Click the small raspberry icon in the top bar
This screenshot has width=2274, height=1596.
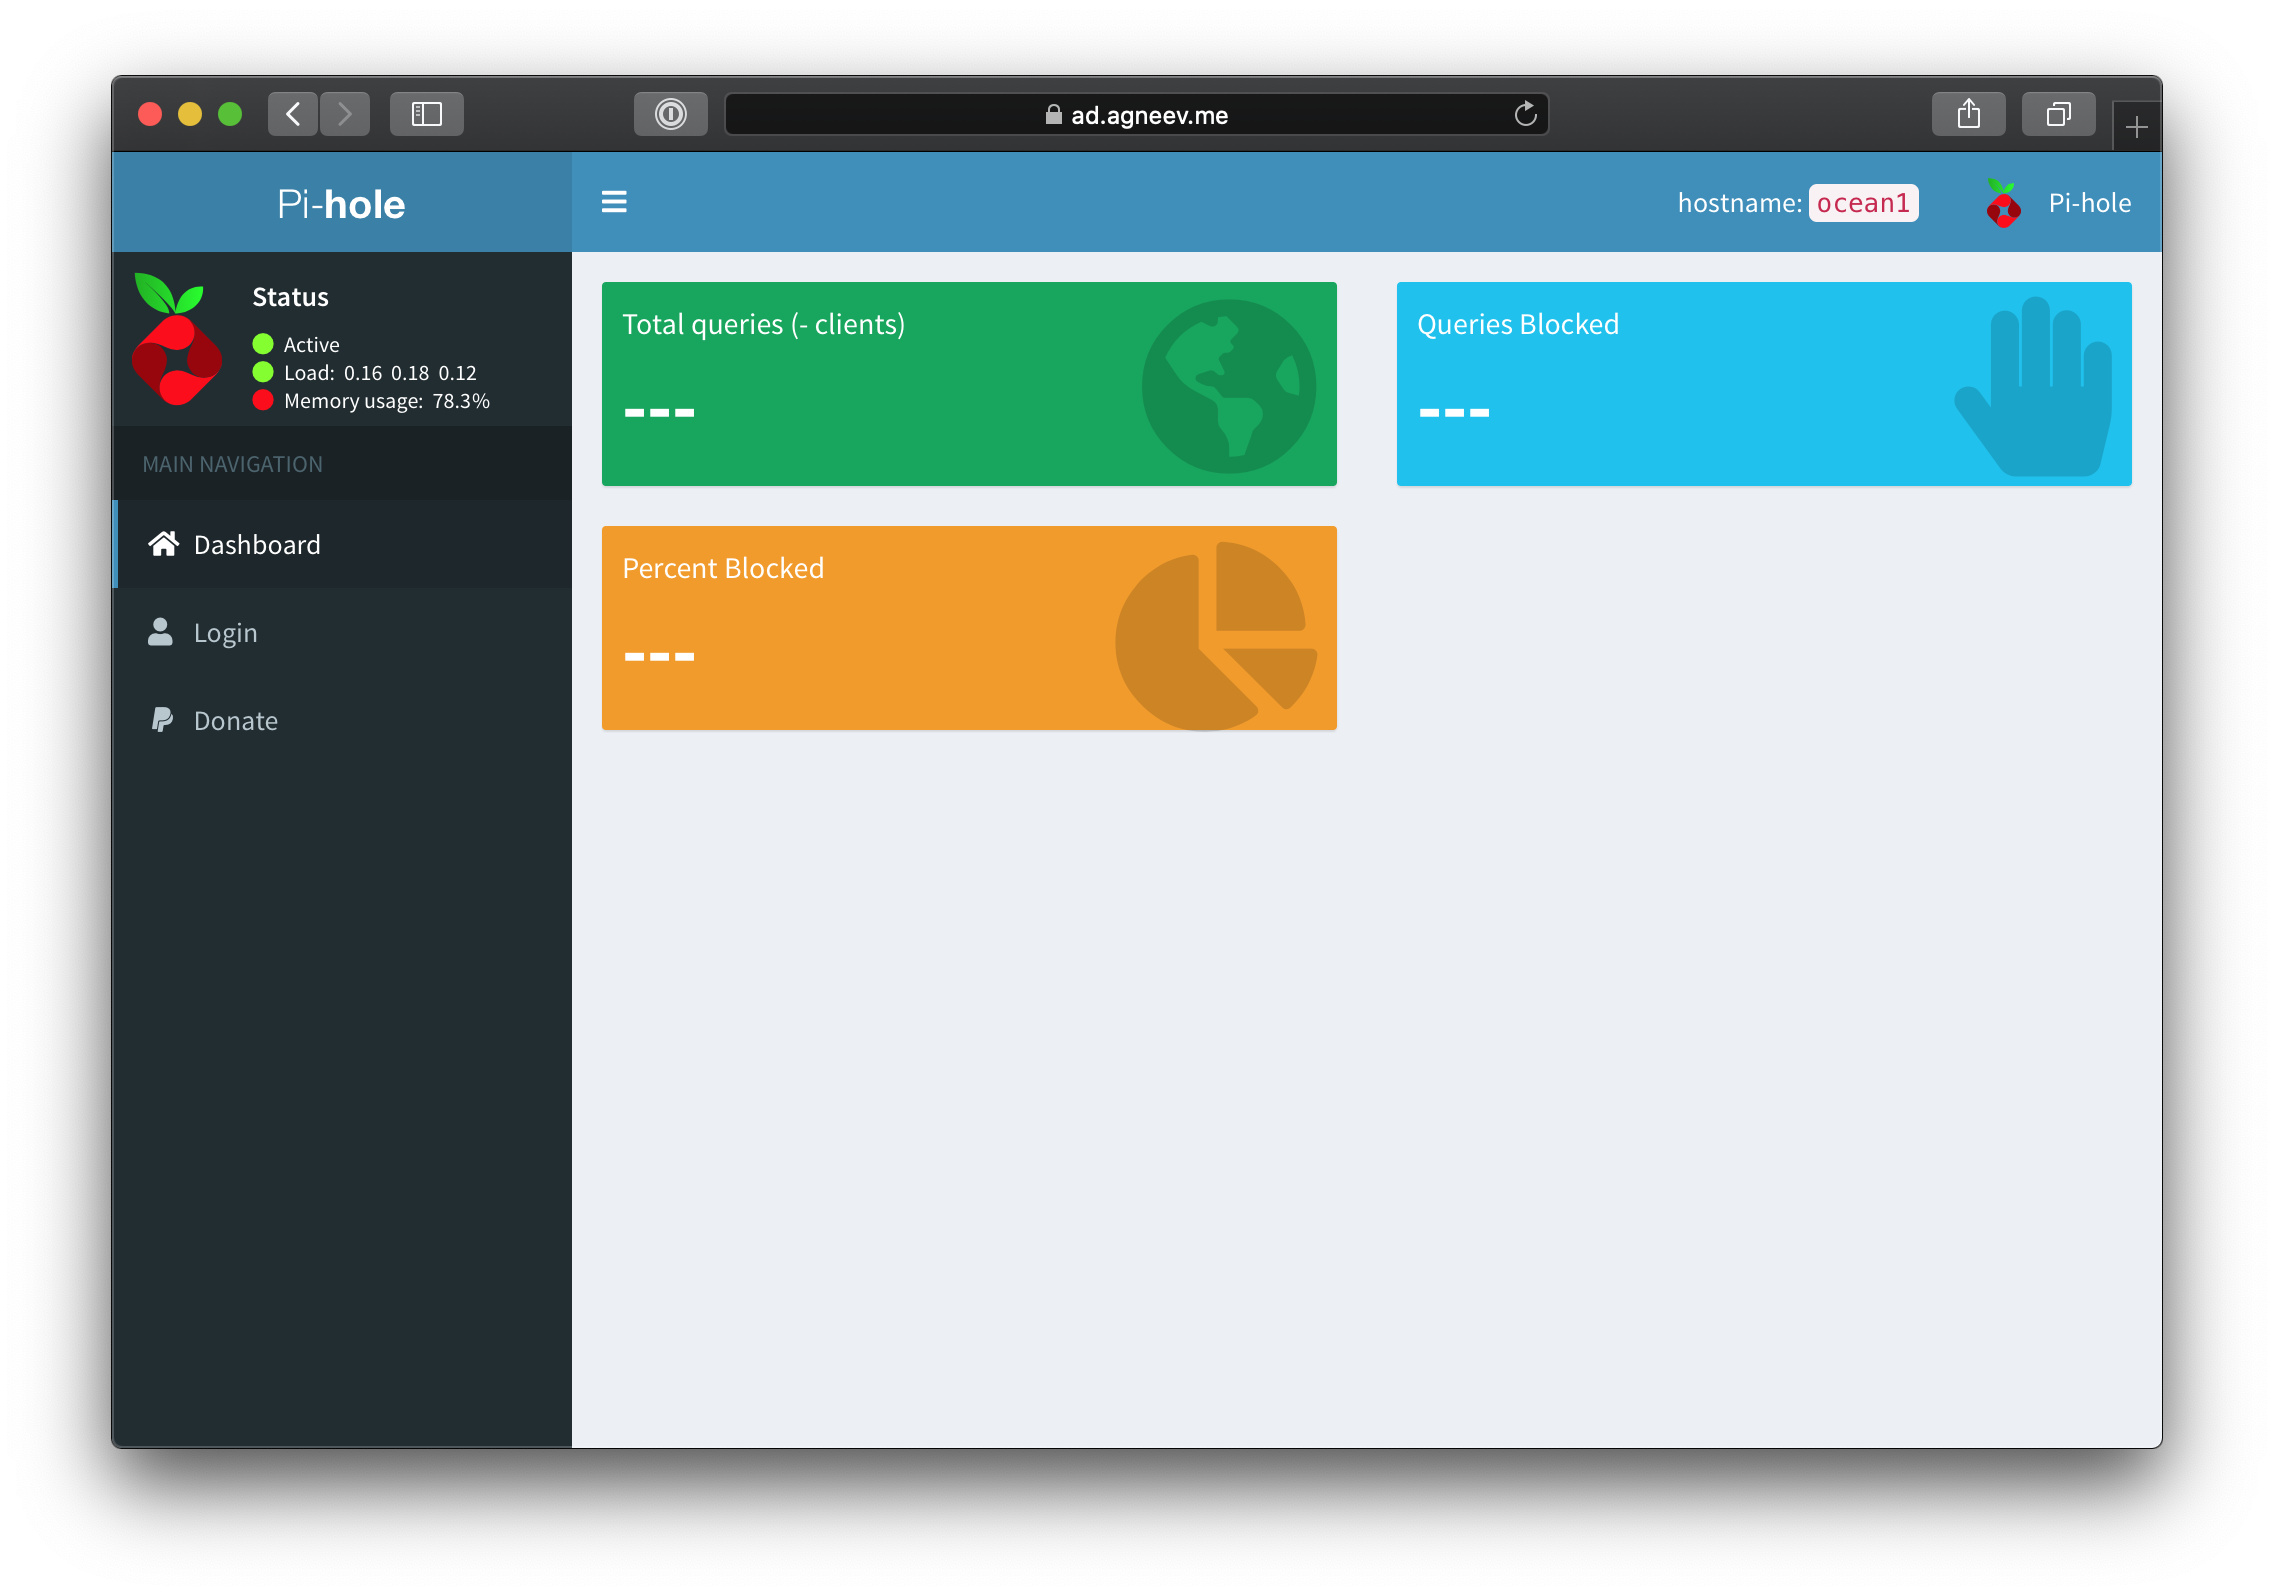coord(2002,203)
